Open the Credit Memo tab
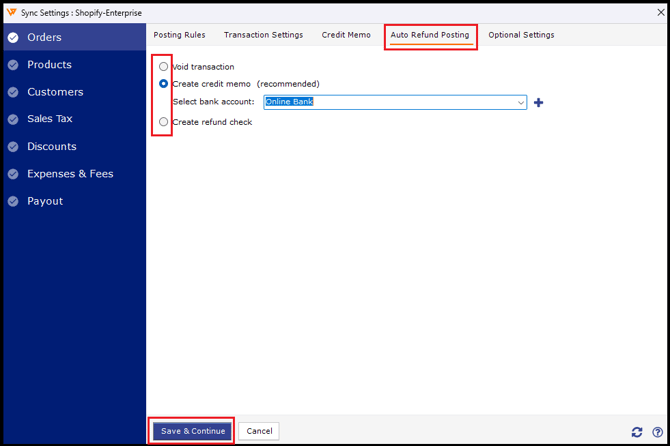Screen dimensions: 670x446 346,35
